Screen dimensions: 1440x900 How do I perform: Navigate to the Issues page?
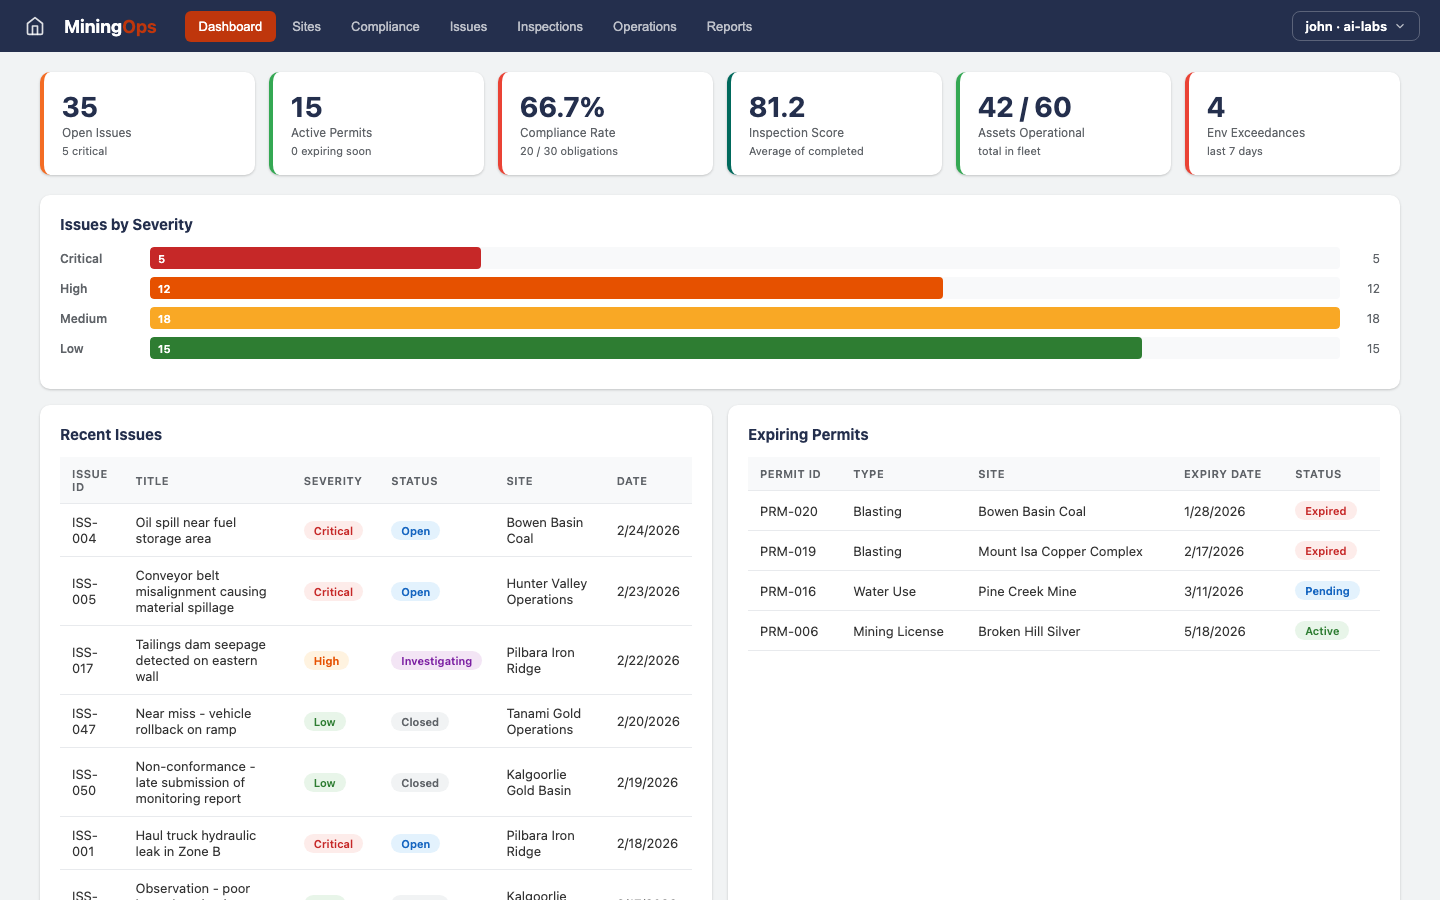tap(468, 27)
